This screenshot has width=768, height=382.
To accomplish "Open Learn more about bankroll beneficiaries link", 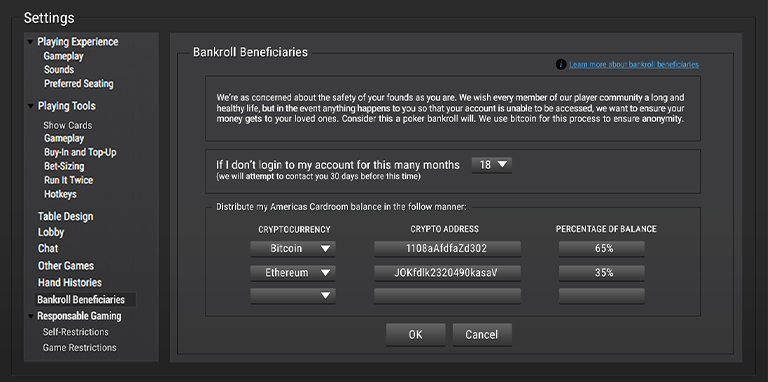I will tap(634, 65).
